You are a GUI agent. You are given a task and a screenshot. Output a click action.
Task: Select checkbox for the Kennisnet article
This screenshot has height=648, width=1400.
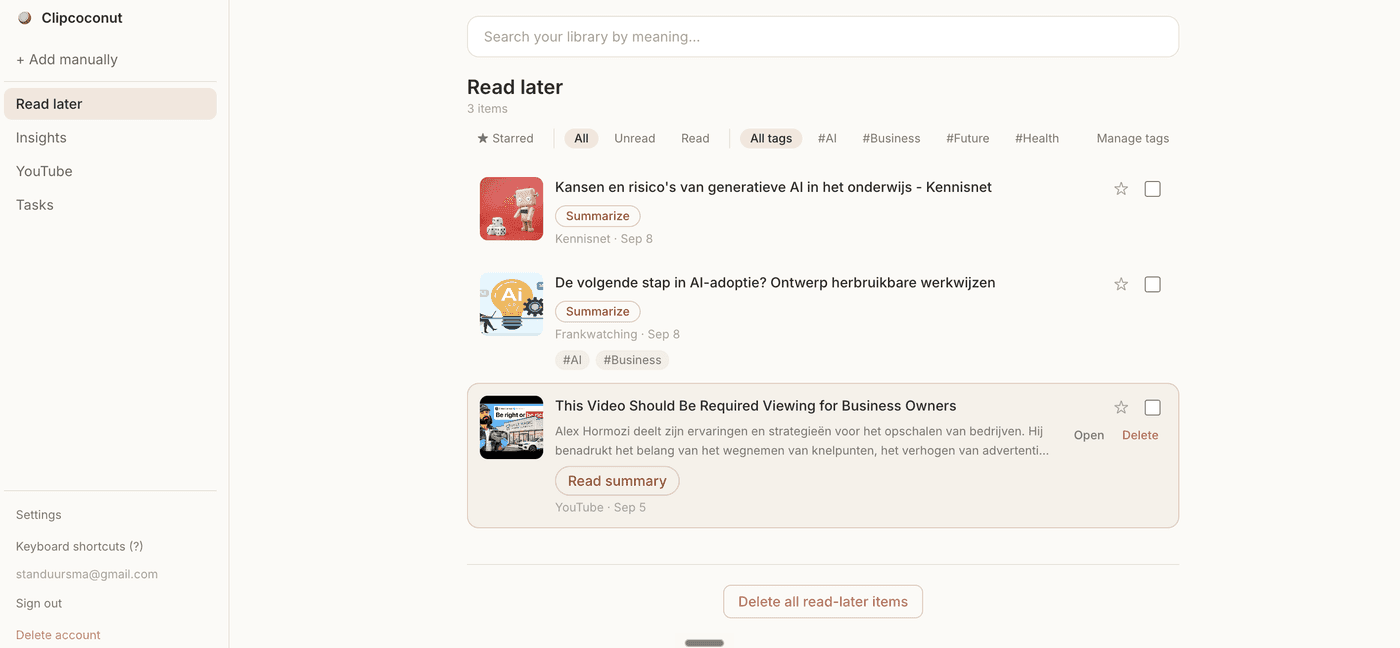tap(1152, 189)
